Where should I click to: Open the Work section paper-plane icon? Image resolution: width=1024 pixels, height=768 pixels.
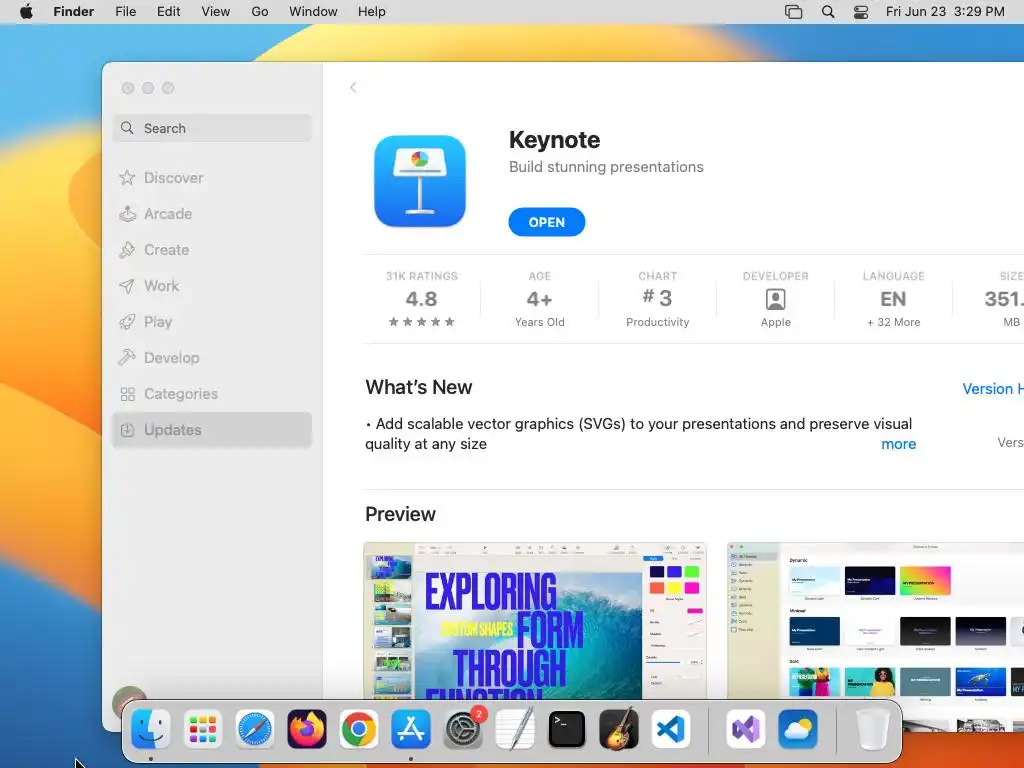pos(212,285)
